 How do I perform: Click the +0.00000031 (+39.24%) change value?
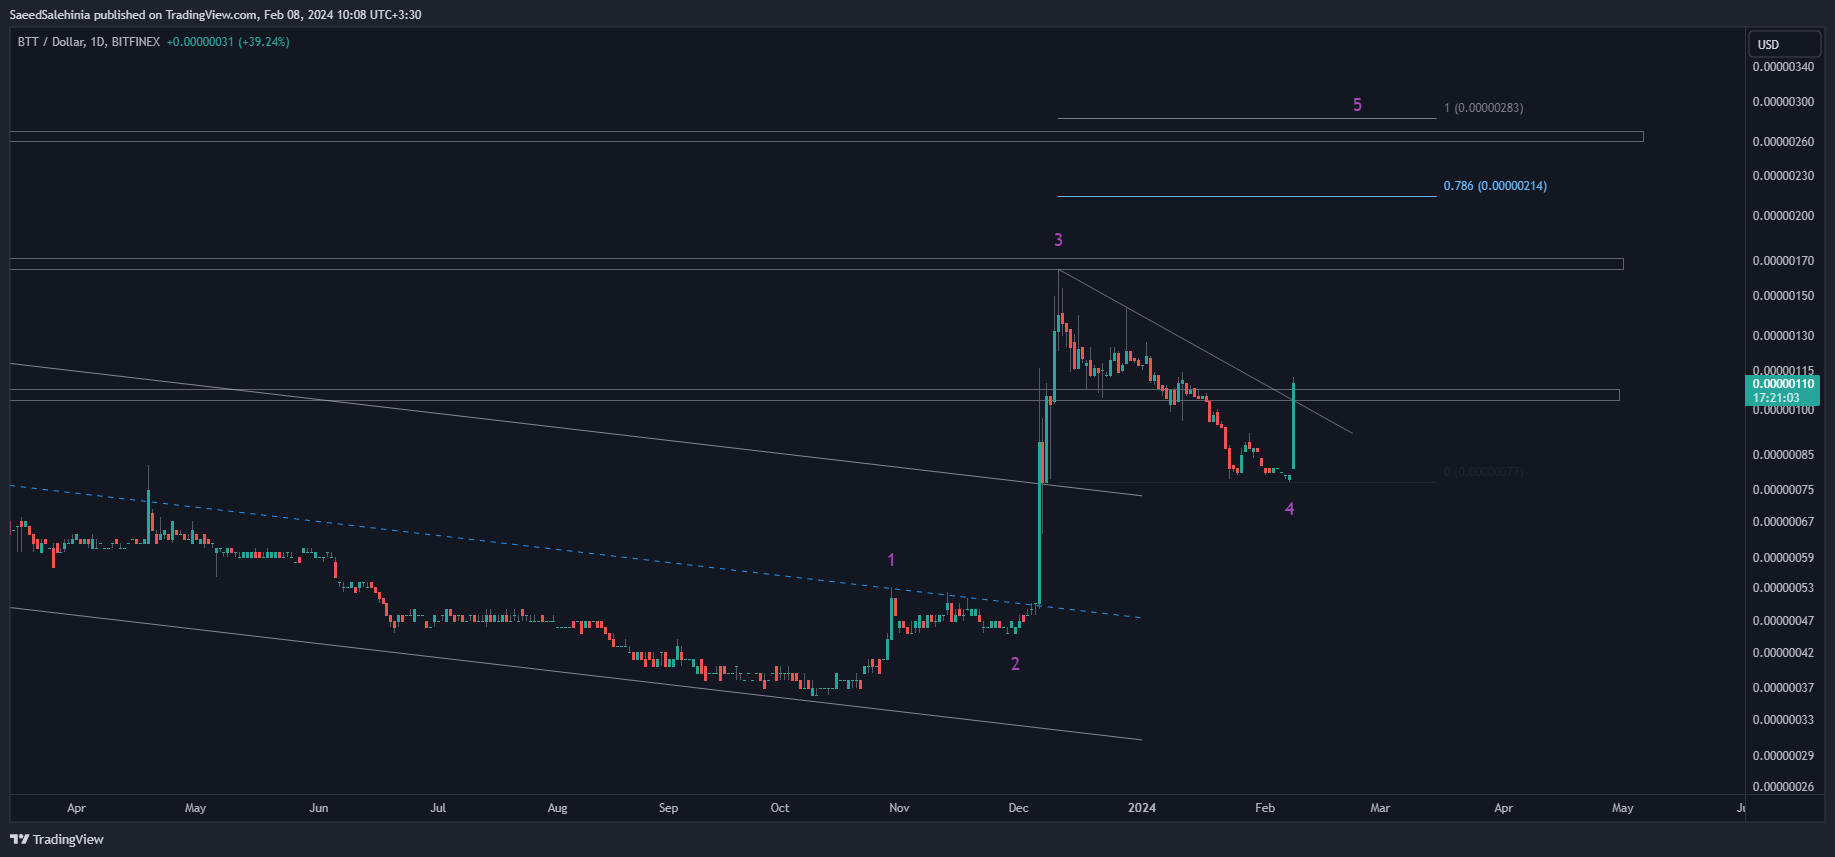coord(228,42)
